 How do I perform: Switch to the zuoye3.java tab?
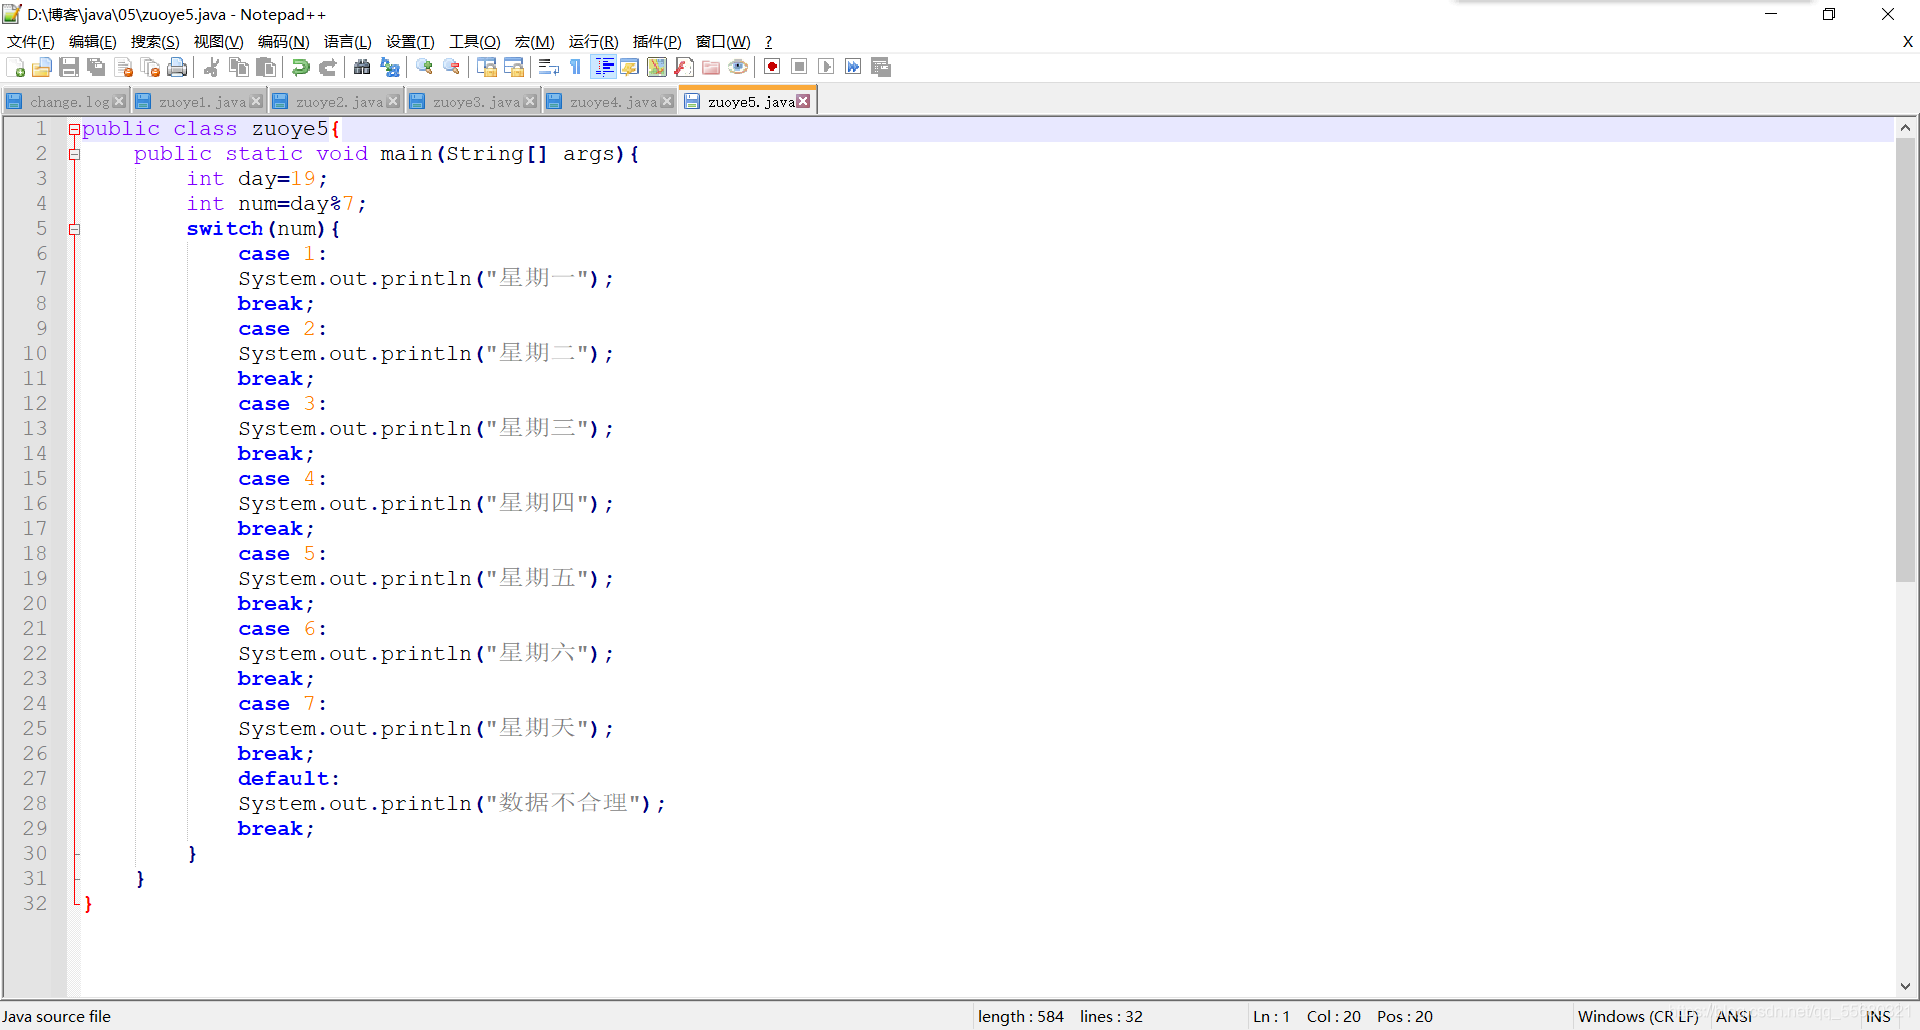474,101
